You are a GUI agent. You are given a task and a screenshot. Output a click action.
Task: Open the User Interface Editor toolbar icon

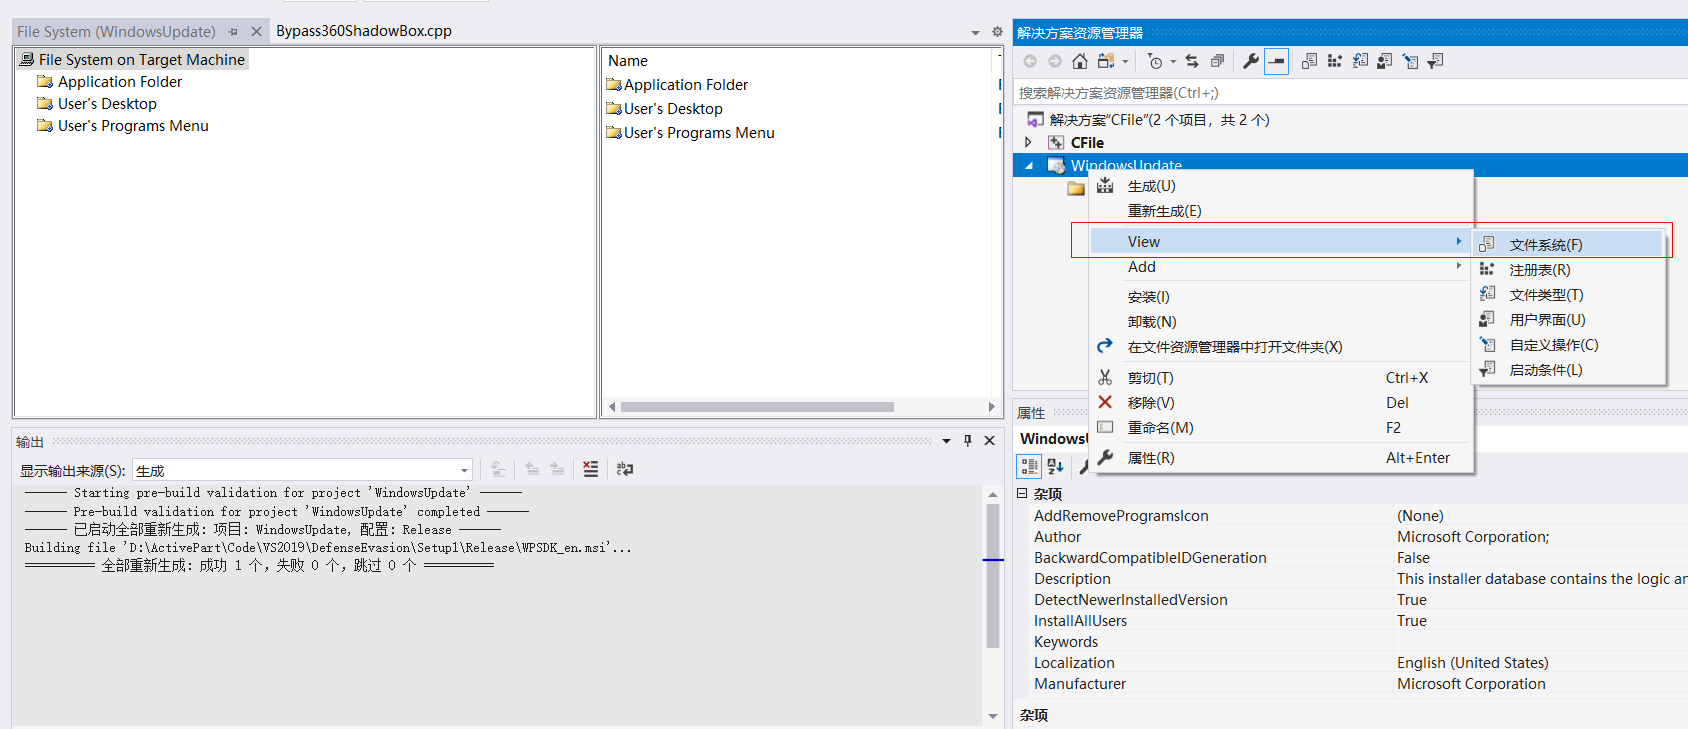pyautogui.click(x=1385, y=61)
